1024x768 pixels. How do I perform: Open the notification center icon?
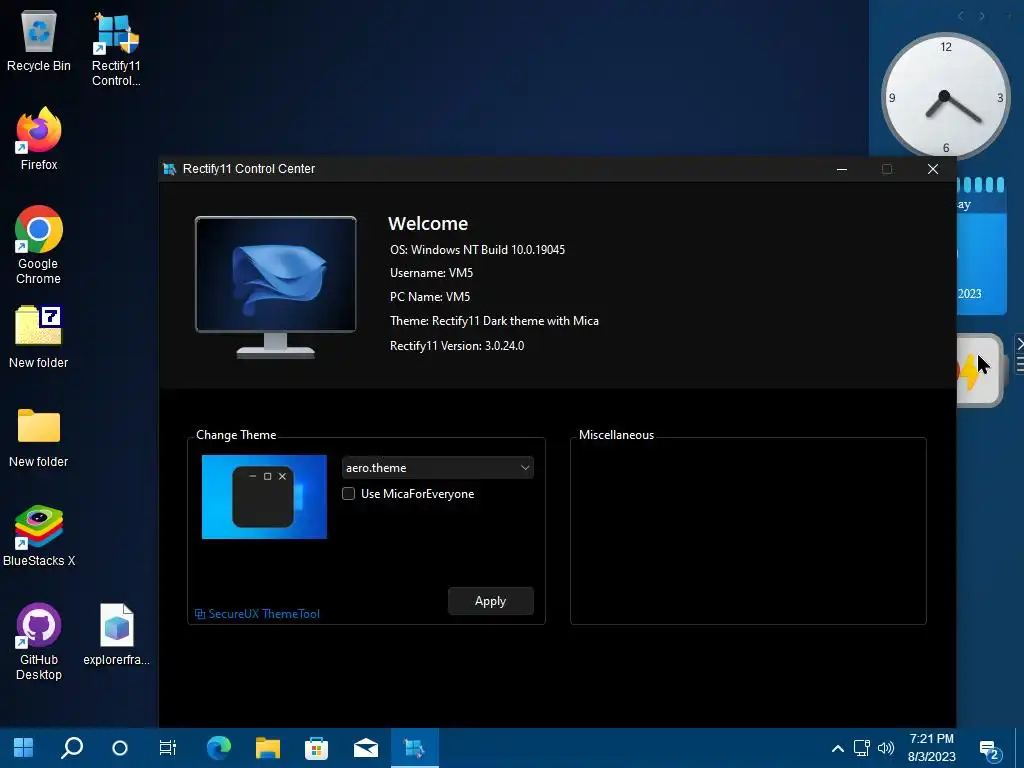(x=990, y=750)
